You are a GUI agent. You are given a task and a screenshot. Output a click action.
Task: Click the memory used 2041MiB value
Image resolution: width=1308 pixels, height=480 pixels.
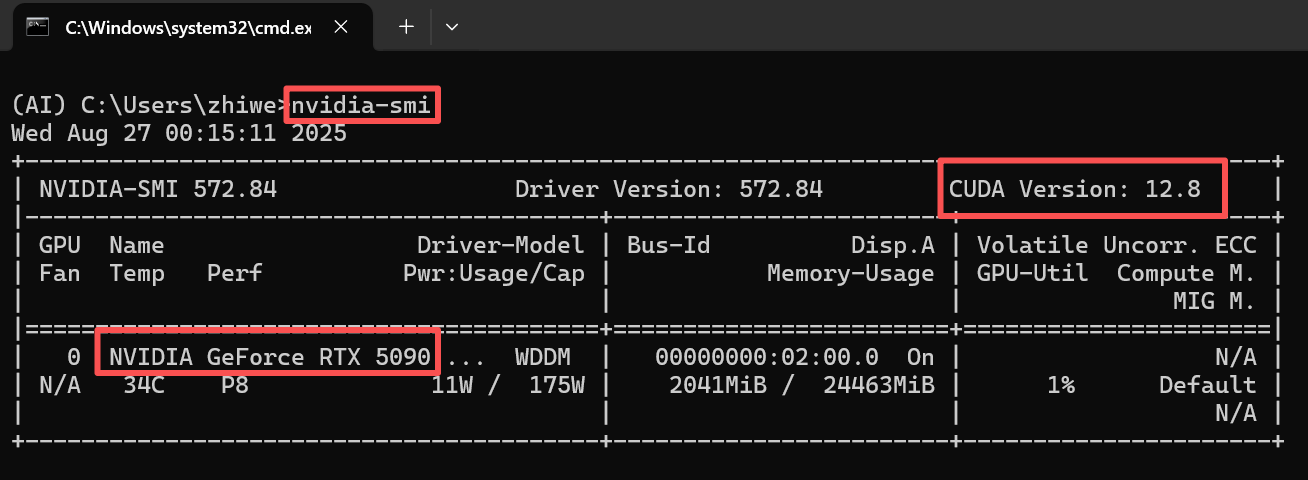(x=718, y=385)
